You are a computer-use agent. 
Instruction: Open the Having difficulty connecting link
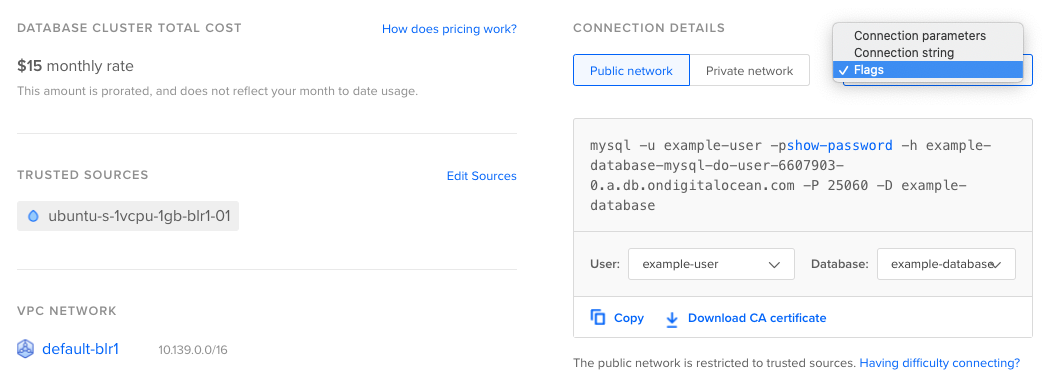click(940, 363)
